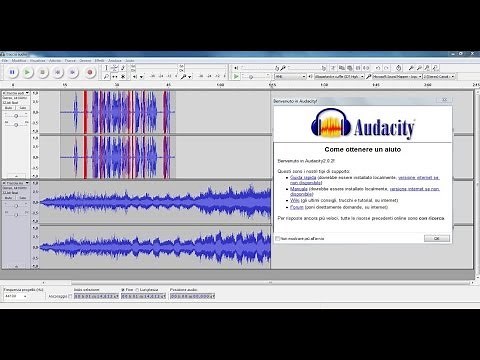480x360 pixels.
Task: Select the Draw (pencil) tool
Action: tap(122, 68)
